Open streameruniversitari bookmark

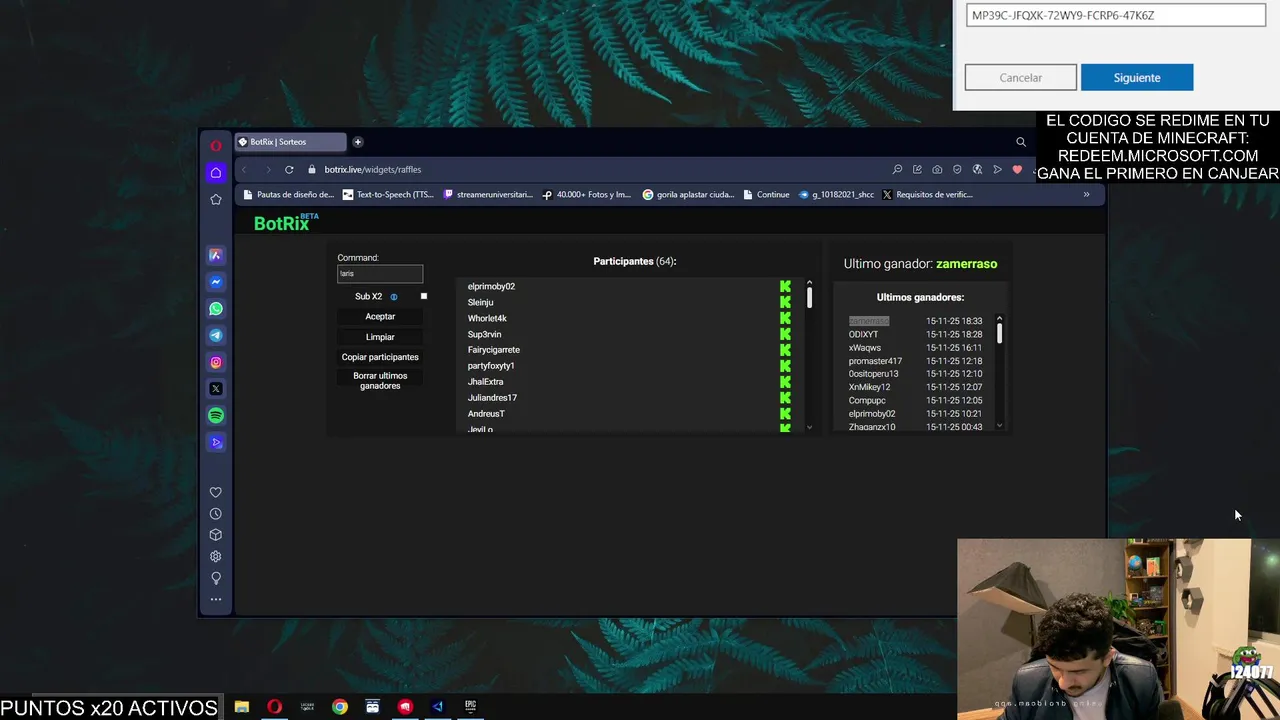click(x=488, y=195)
